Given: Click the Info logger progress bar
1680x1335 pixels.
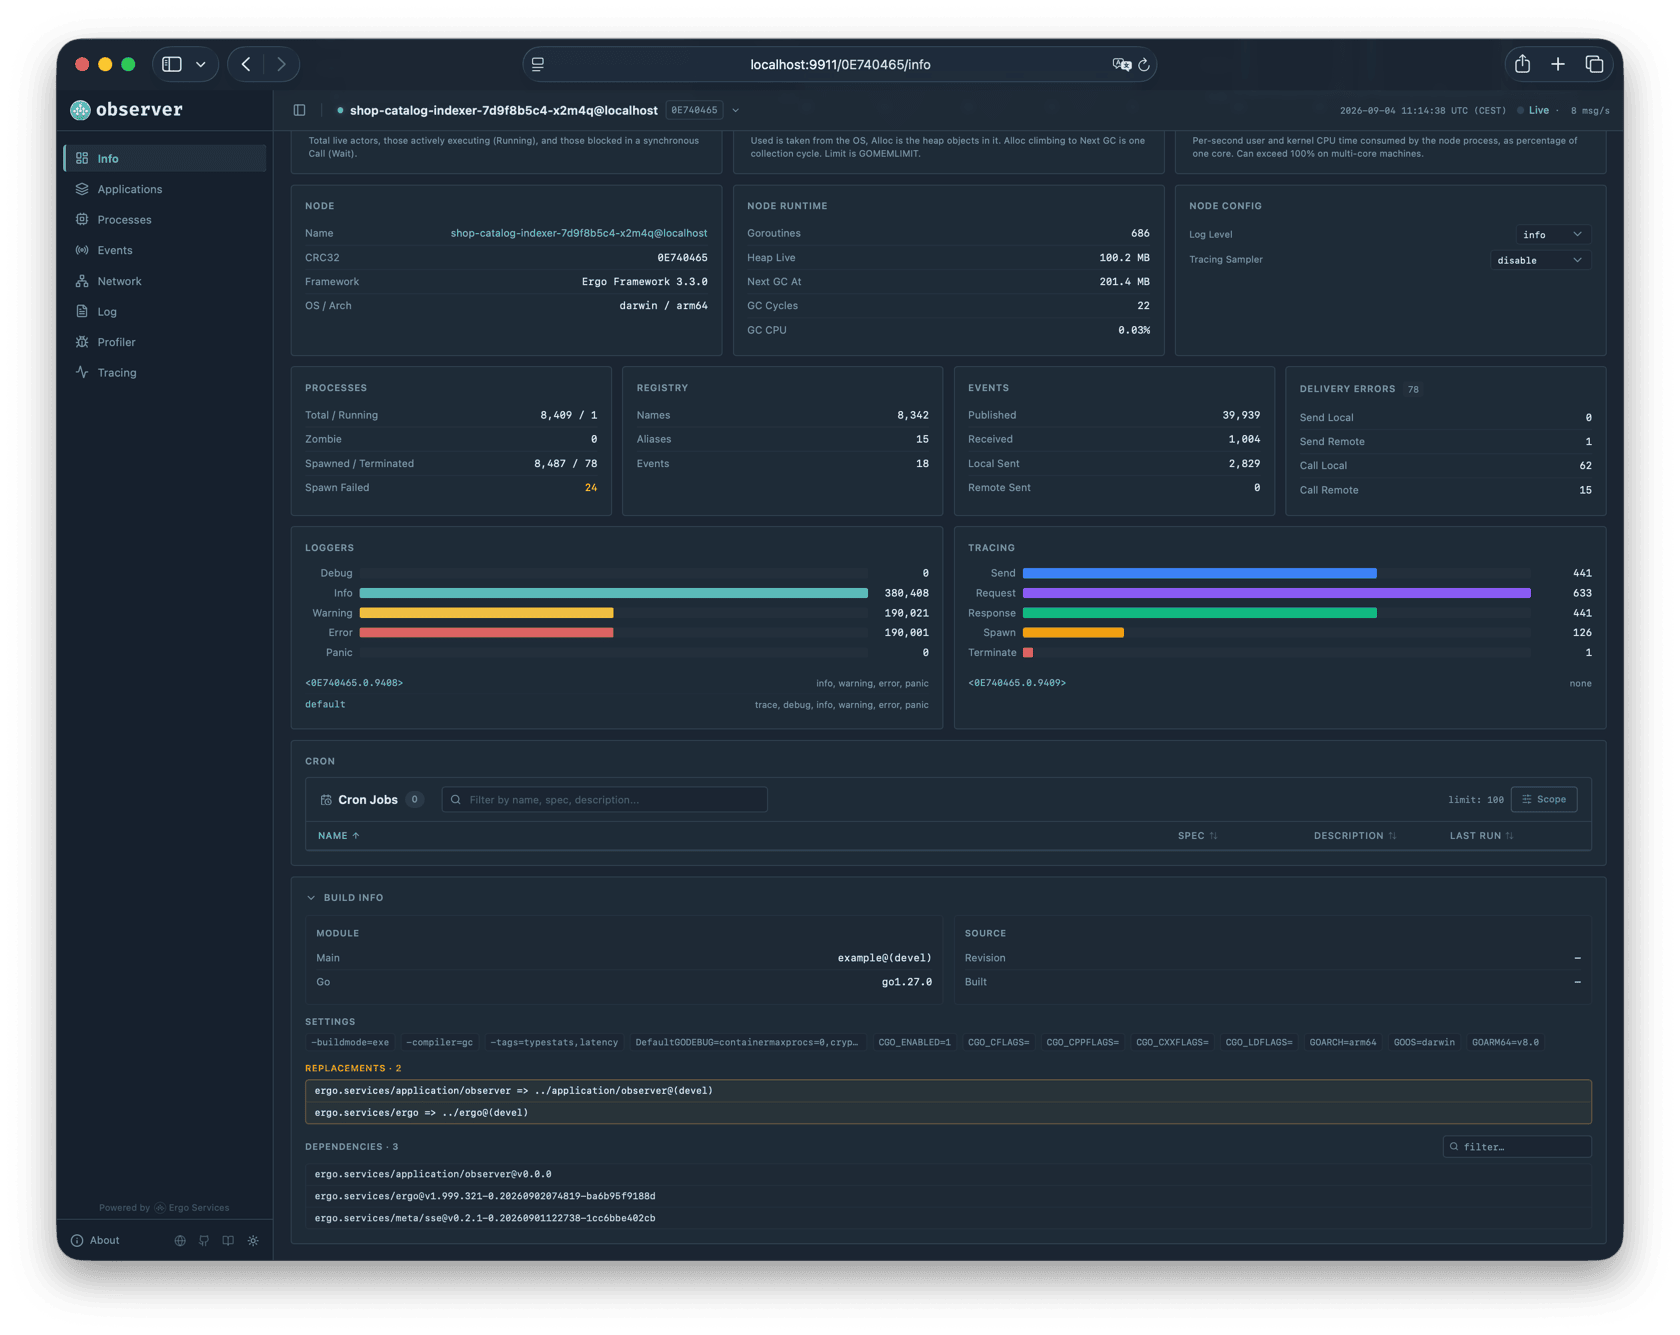Looking at the screenshot, I should tap(613, 593).
